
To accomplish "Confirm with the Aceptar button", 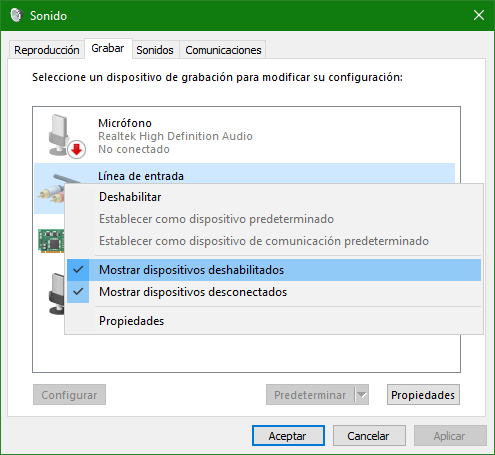I will click(x=288, y=436).
